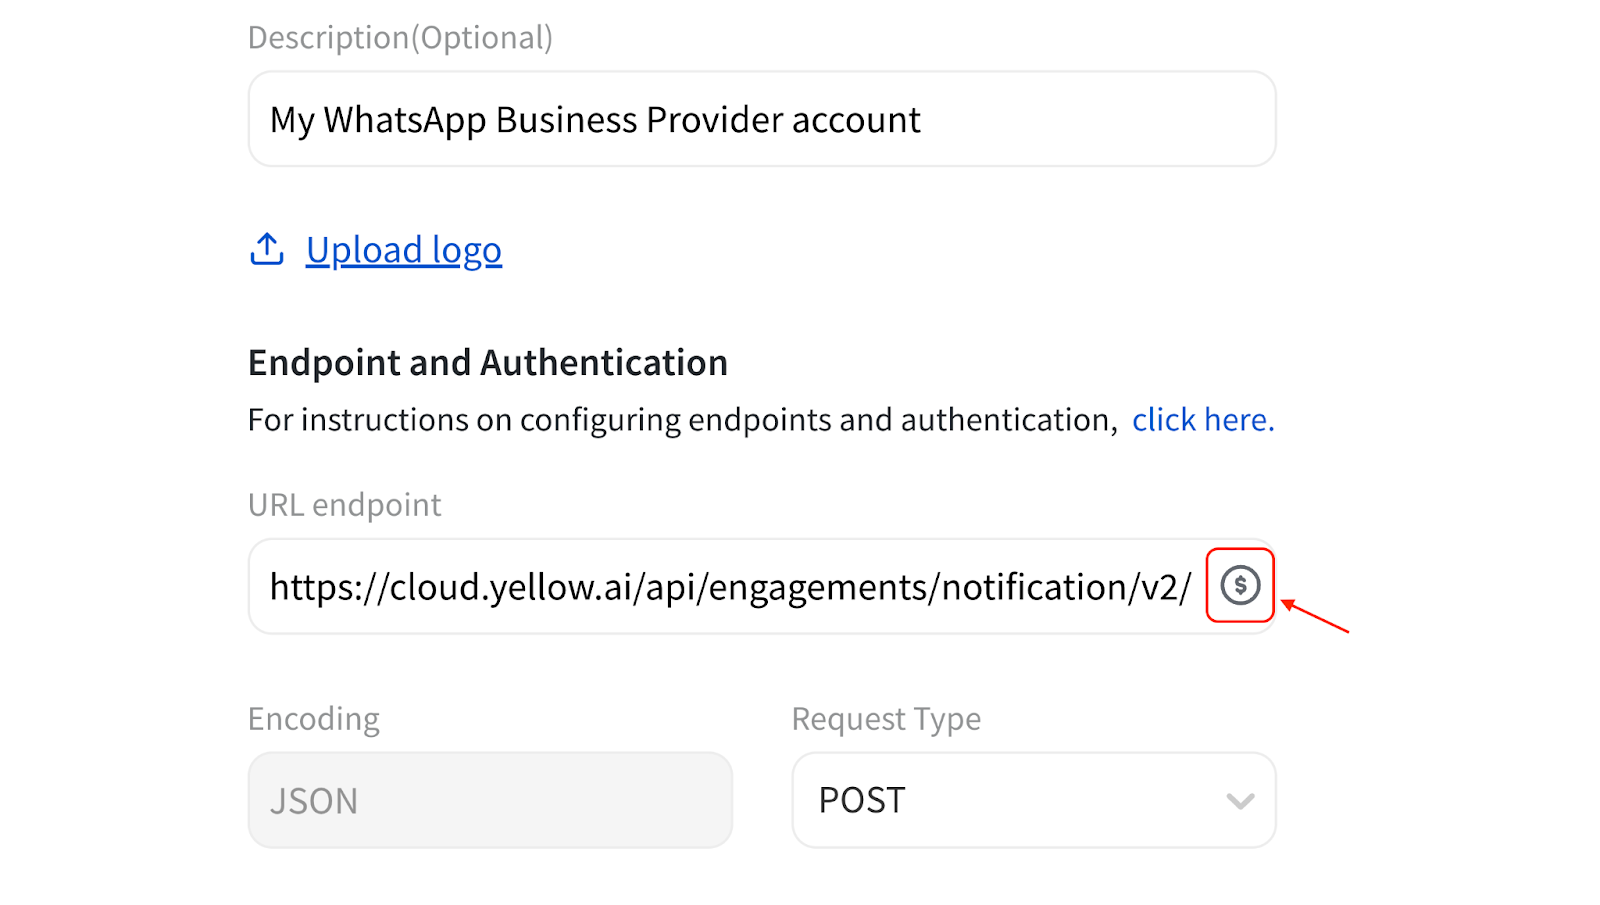Click the 'POST' text in Request Type
The image size is (1600, 905).
[862, 800]
